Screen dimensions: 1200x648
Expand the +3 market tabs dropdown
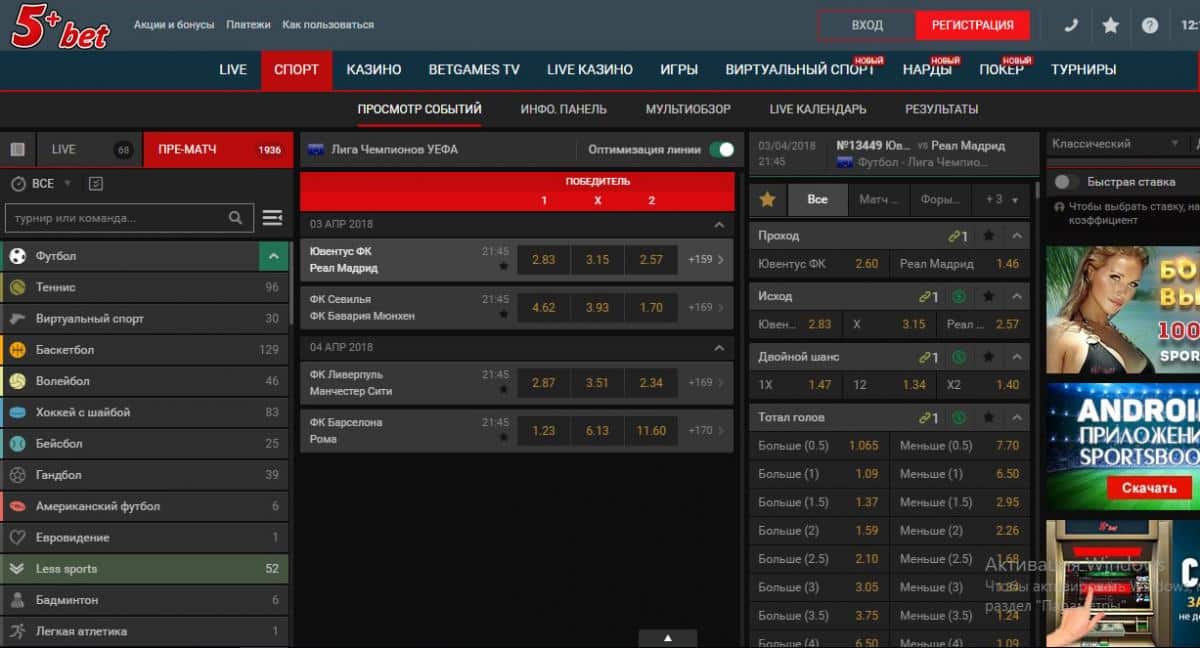(x=1001, y=200)
